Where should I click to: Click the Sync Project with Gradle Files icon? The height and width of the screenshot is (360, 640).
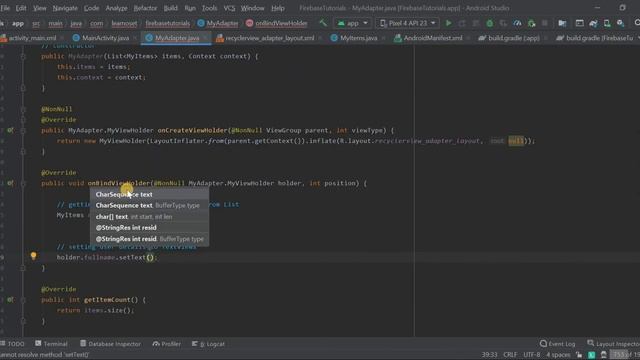[x=593, y=23]
